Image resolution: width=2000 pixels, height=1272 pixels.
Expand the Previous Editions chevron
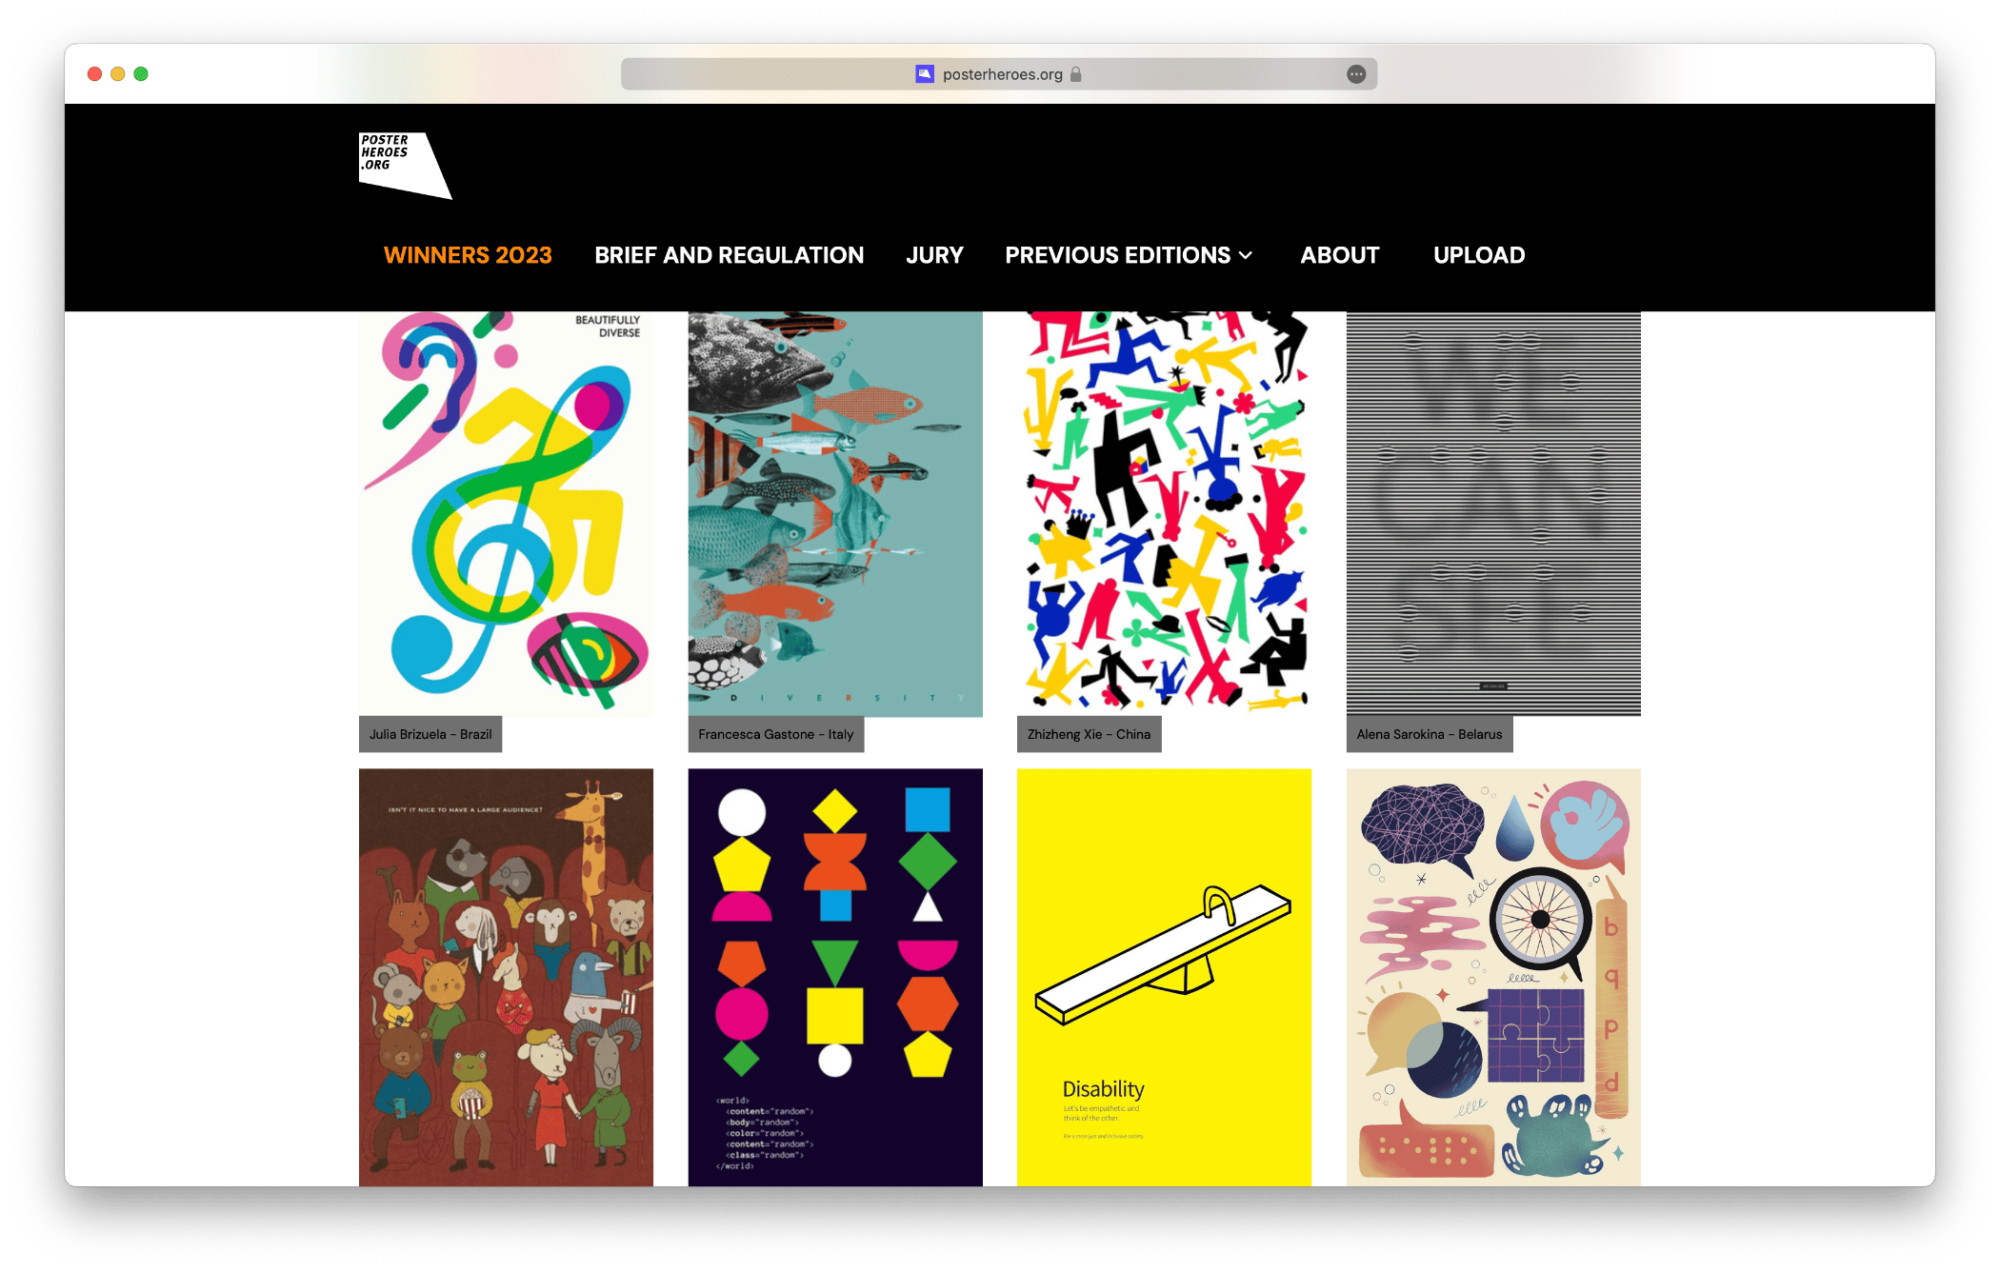click(1246, 256)
